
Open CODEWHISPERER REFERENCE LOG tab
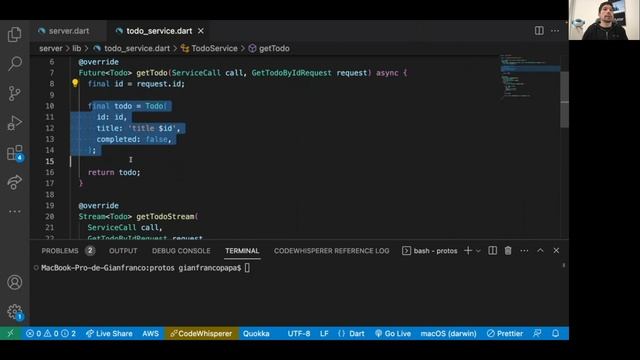pyautogui.click(x=331, y=251)
